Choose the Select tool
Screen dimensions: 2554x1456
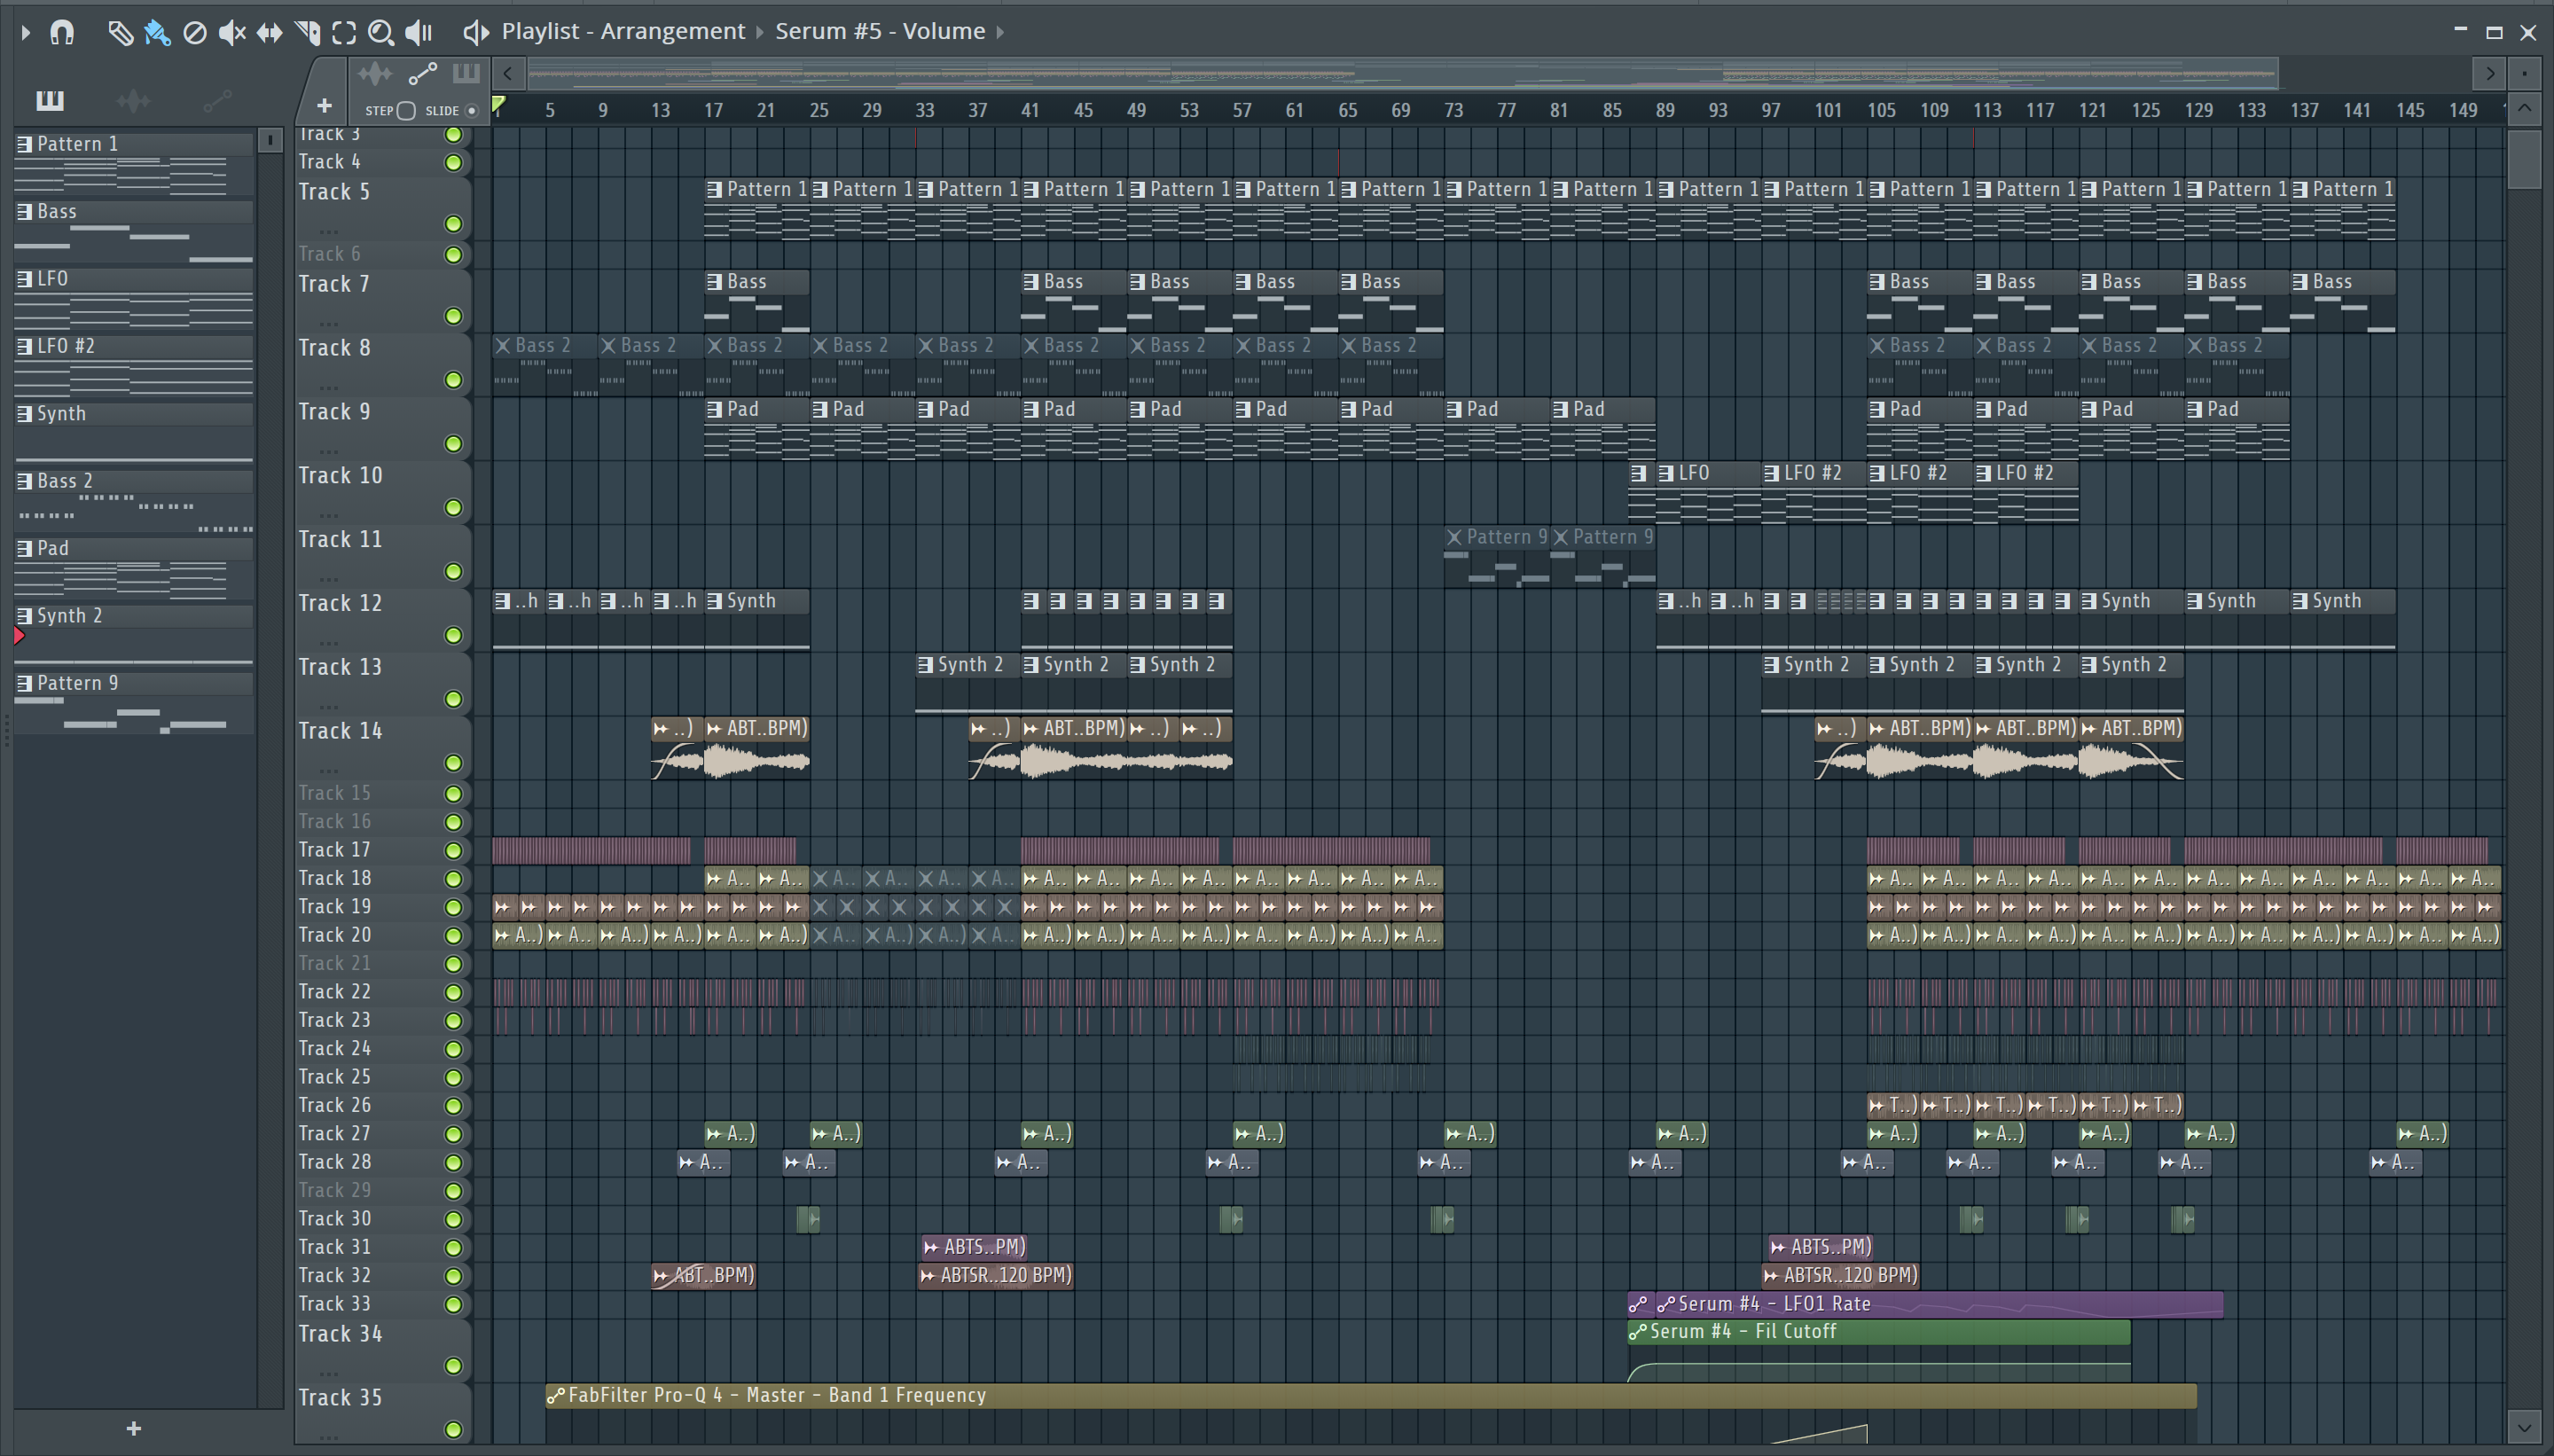(x=344, y=33)
